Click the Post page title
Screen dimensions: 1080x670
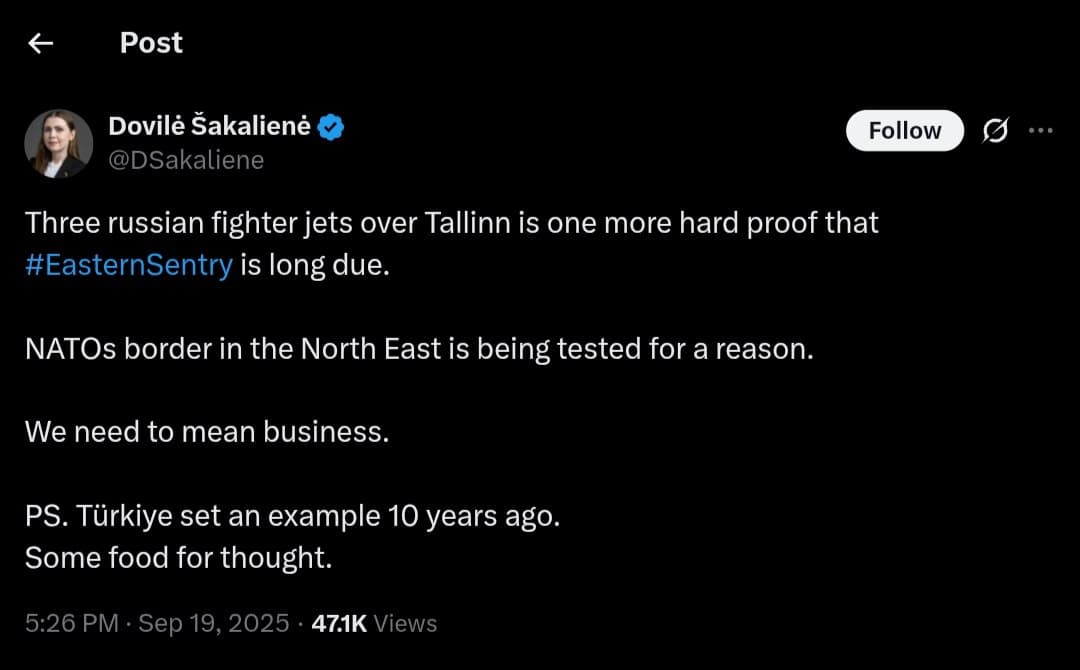pos(151,43)
